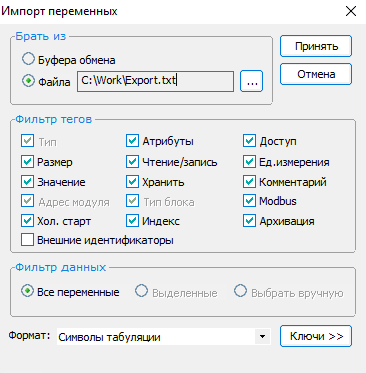
Task: Toggle the Атрибуты checkbox
Action: tap(132, 141)
